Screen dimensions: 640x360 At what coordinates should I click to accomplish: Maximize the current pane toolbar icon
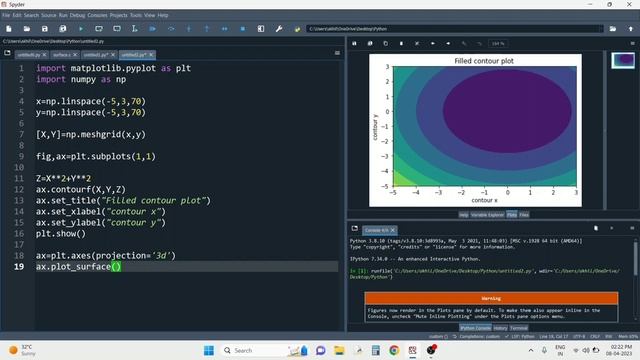(x=261, y=29)
